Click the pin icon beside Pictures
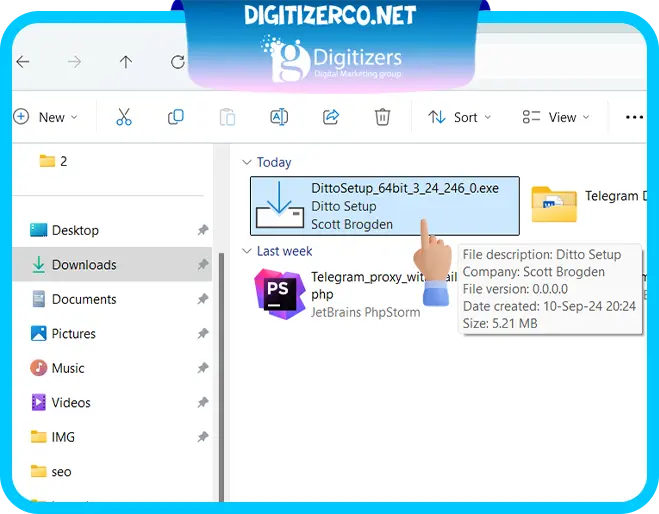 pyautogui.click(x=203, y=333)
